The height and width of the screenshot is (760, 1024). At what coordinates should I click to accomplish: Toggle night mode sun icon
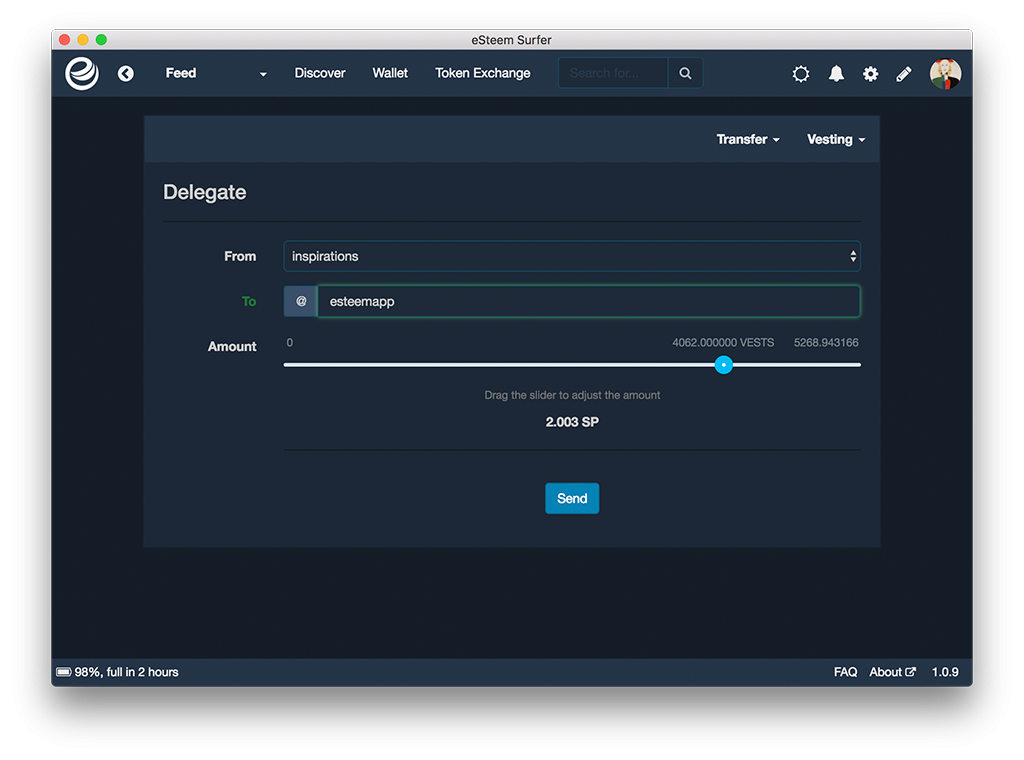[801, 74]
